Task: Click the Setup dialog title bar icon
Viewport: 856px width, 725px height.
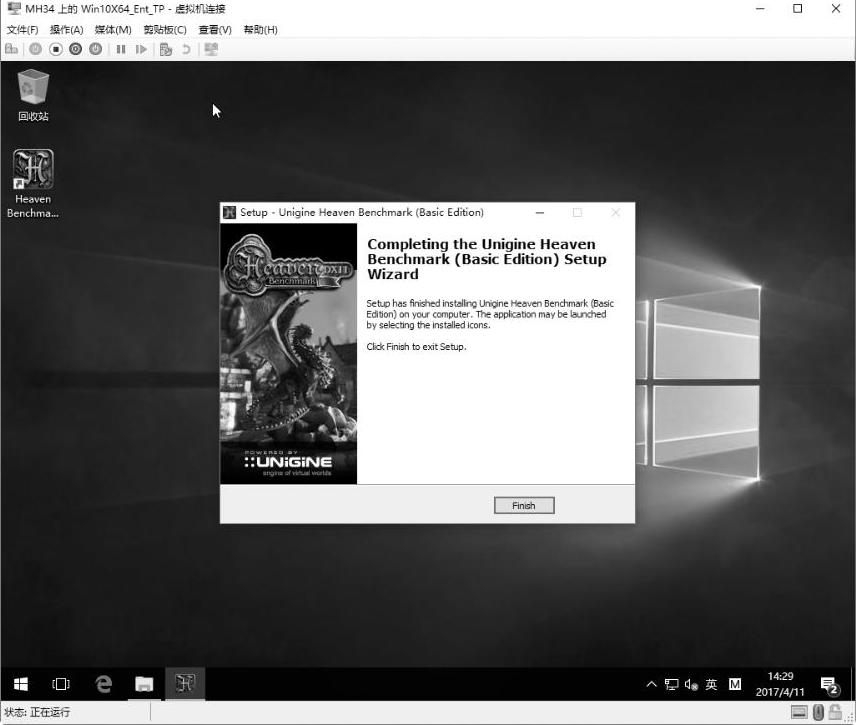Action: pos(229,212)
